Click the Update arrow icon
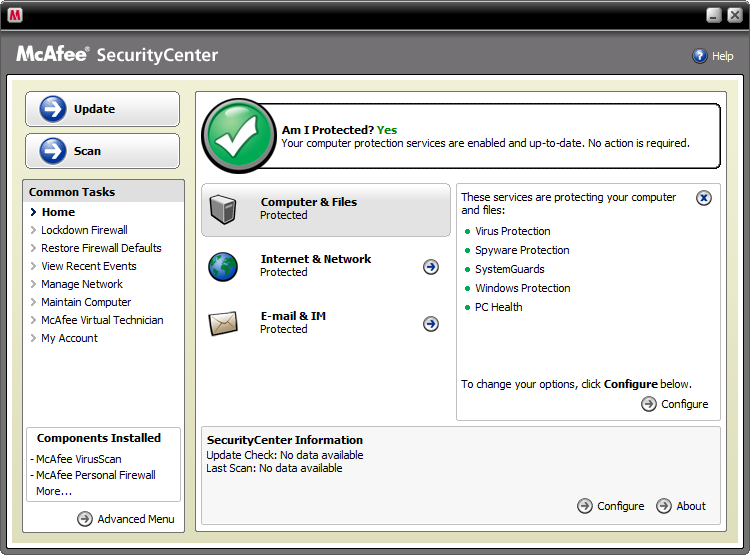This screenshot has height=555, width=750. click(x=53, y=109)
